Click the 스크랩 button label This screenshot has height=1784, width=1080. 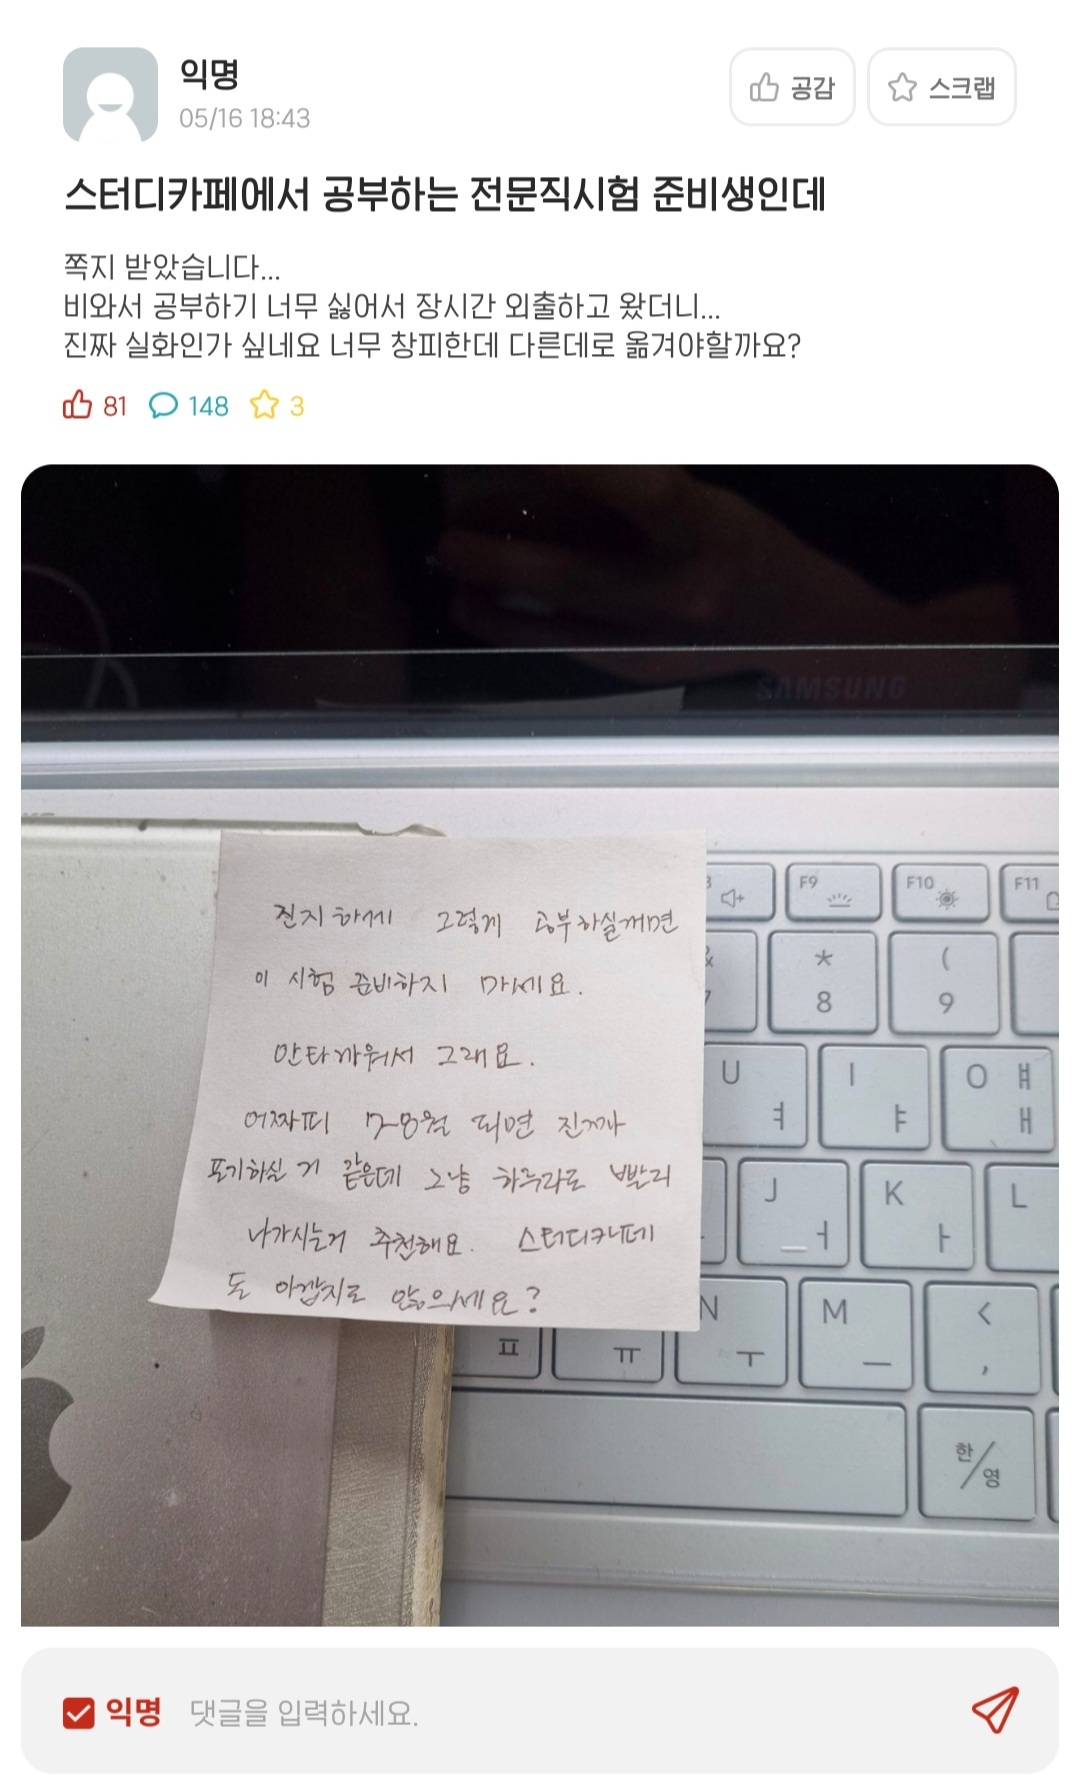962,88
